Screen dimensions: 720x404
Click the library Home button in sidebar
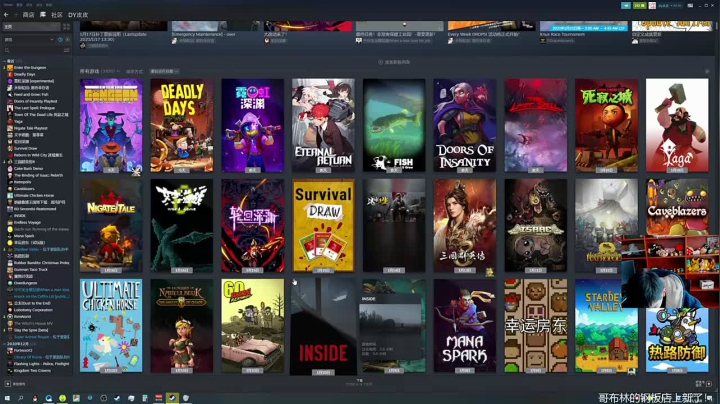[x=31, y=27]
